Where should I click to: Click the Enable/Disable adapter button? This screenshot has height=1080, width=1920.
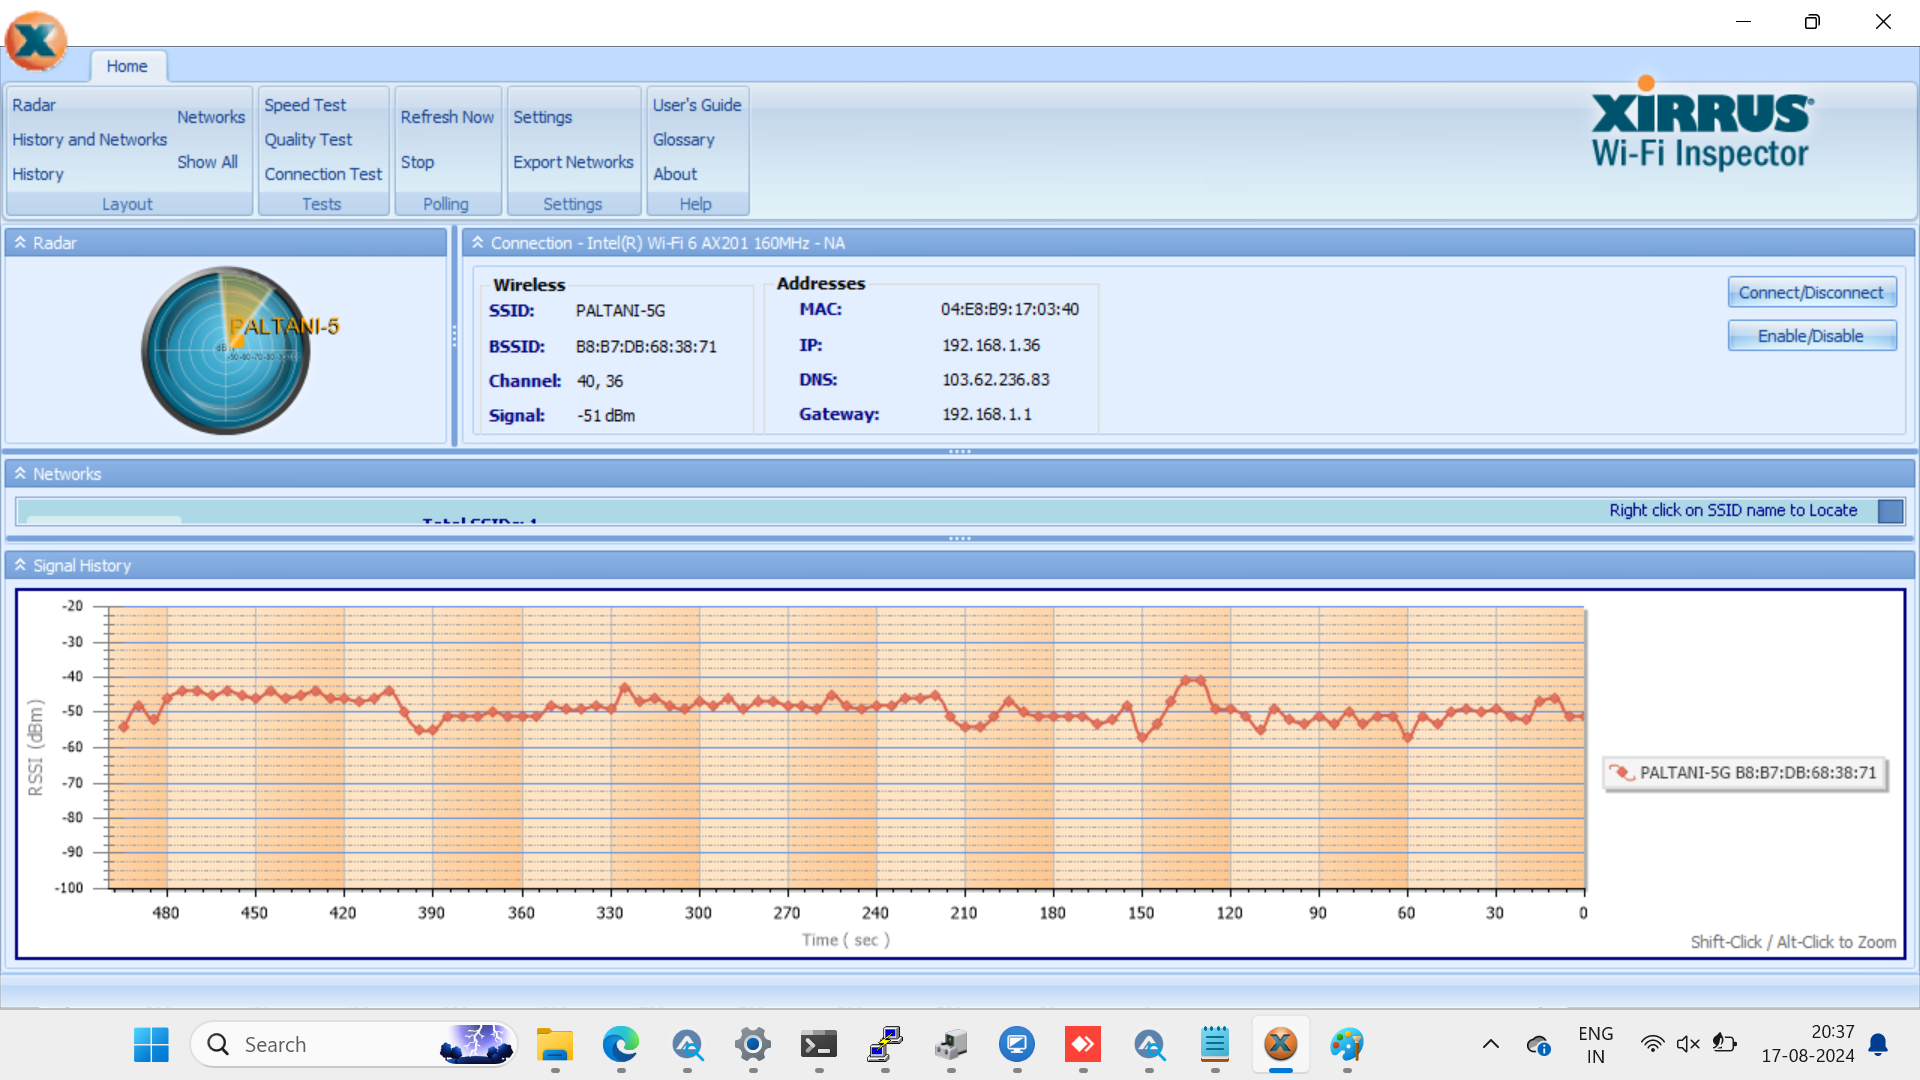[x=1811, y=336]
